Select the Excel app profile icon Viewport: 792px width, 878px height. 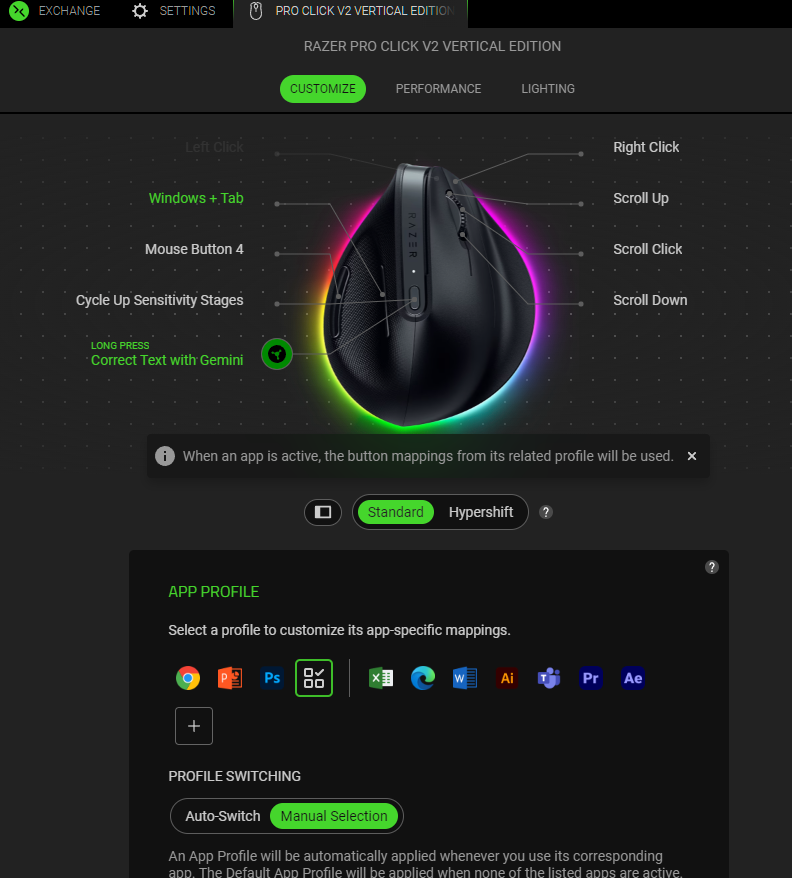(x=381, y=678)
